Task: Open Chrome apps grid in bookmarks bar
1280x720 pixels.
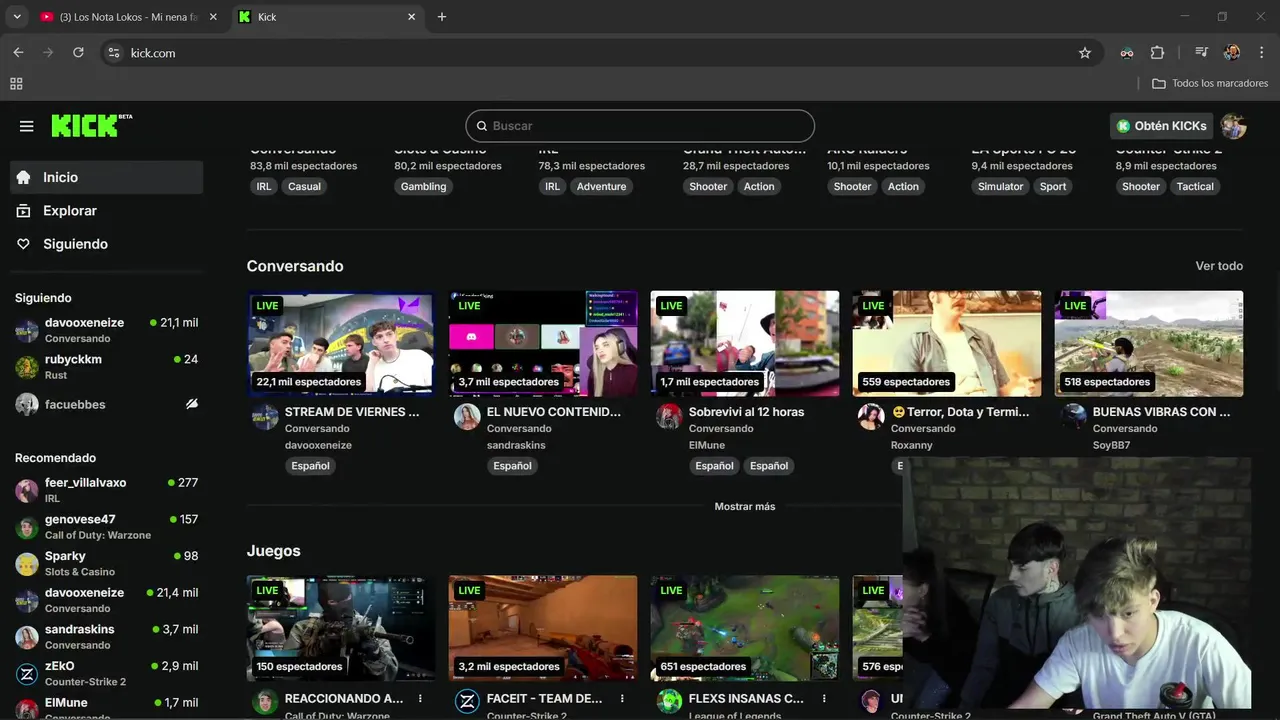Action: (x=16, y=84)
